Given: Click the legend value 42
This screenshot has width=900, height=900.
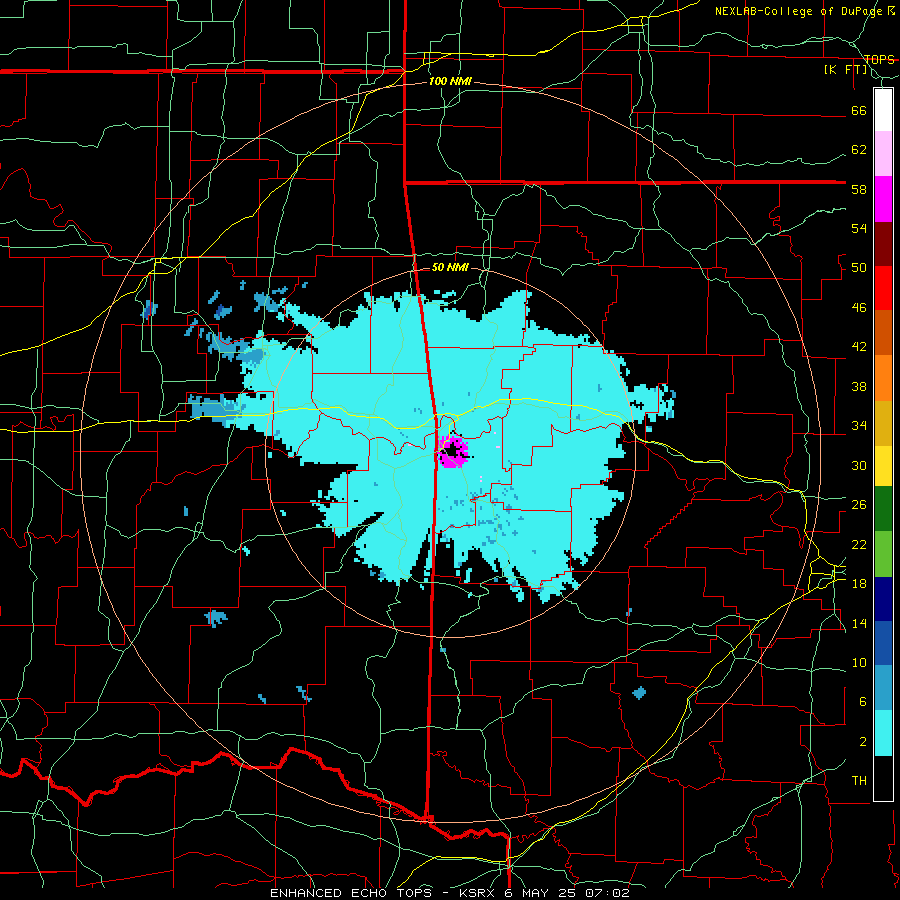Looking at the screenshot, I should click(859, 347).
